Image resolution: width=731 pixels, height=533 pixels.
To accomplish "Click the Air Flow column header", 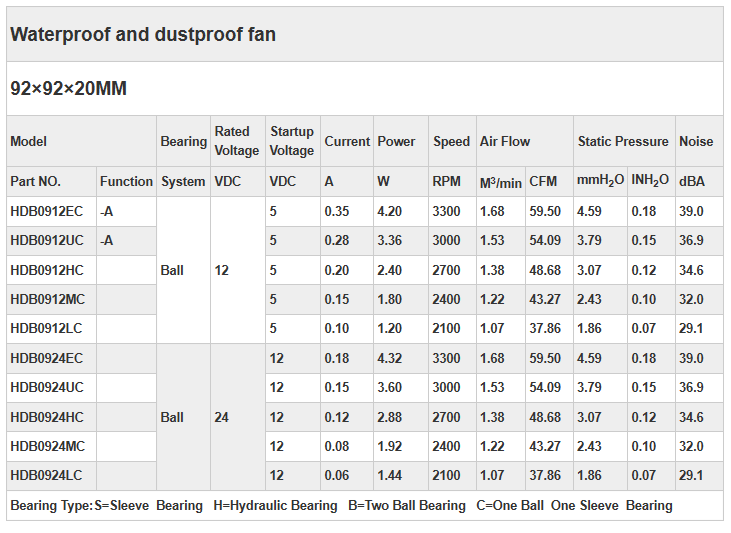I will tap(505, 141).
